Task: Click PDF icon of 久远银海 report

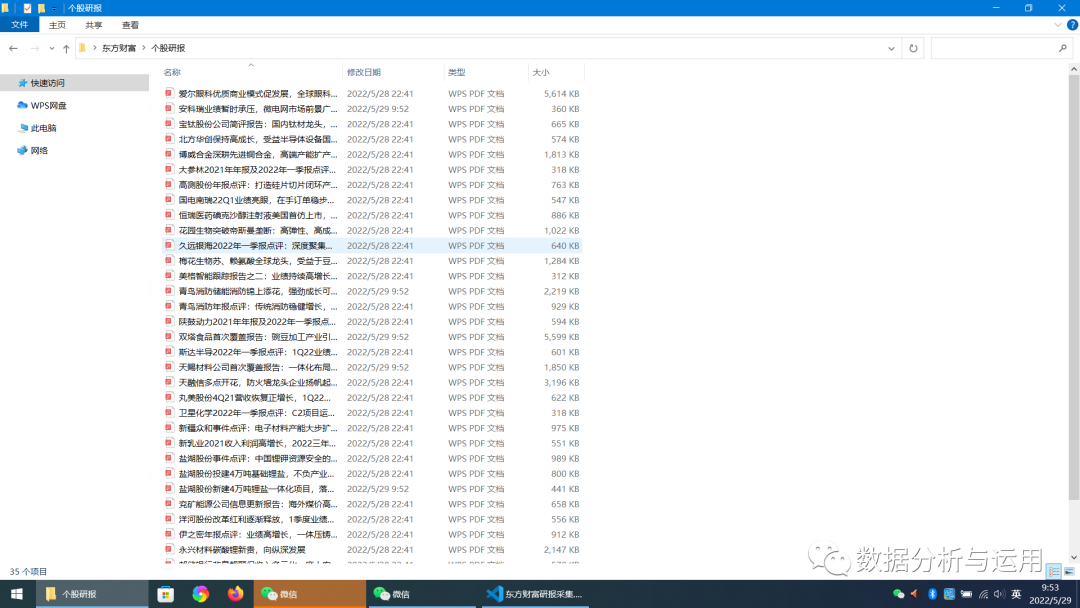Action: pyautogui.click(x=169, y=245)
